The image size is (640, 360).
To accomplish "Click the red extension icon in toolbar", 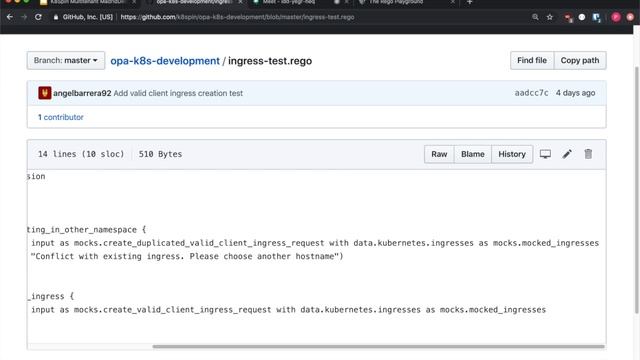I will [x=568, y=18].
